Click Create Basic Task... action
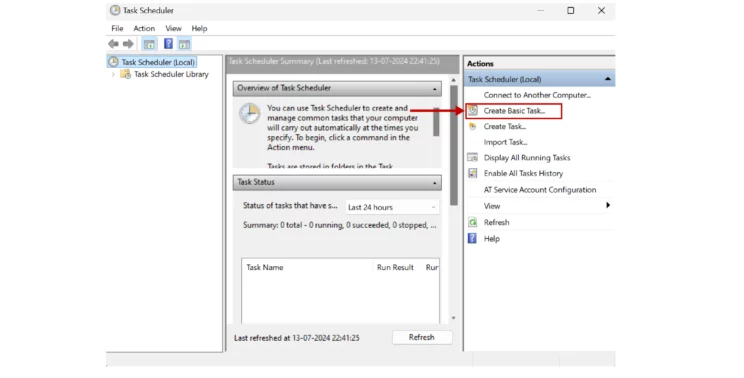The height and width of the screenshot is (378, 744). click(x=514, y=111)
